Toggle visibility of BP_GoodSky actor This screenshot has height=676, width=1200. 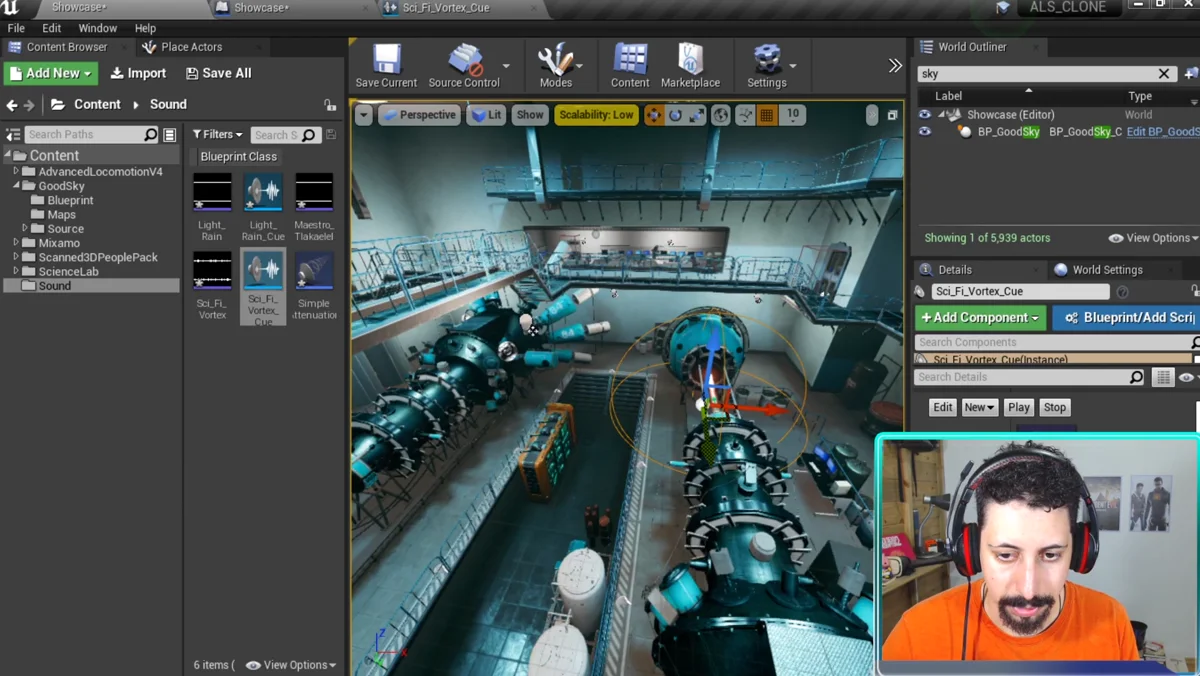pyautogui.click(x=924, y=131)
